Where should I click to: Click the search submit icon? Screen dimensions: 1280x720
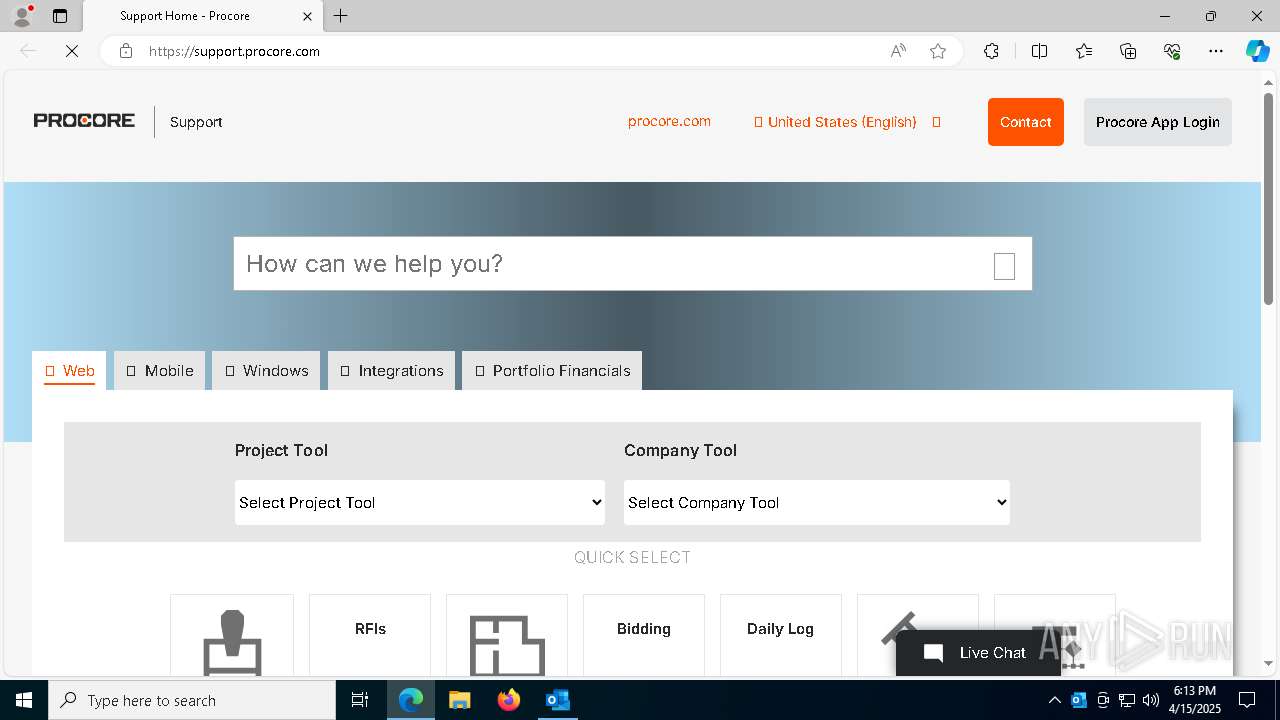[x=1005, y=266]
